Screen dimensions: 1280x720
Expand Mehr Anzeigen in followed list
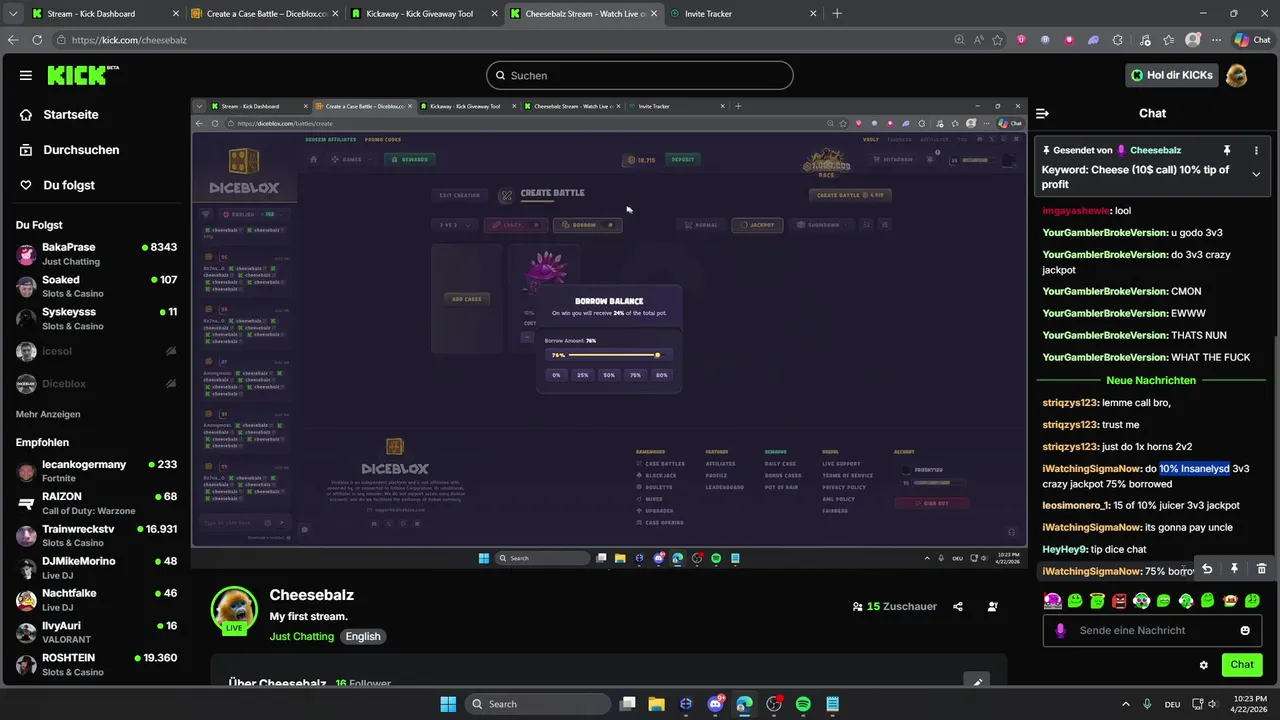[x=48, y=414]
